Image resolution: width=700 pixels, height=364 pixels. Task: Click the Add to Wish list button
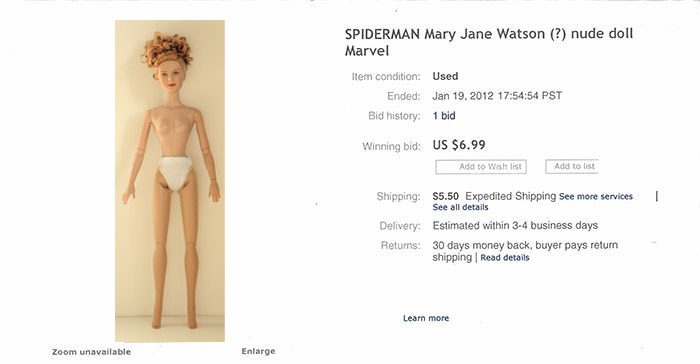pos(481,167)
